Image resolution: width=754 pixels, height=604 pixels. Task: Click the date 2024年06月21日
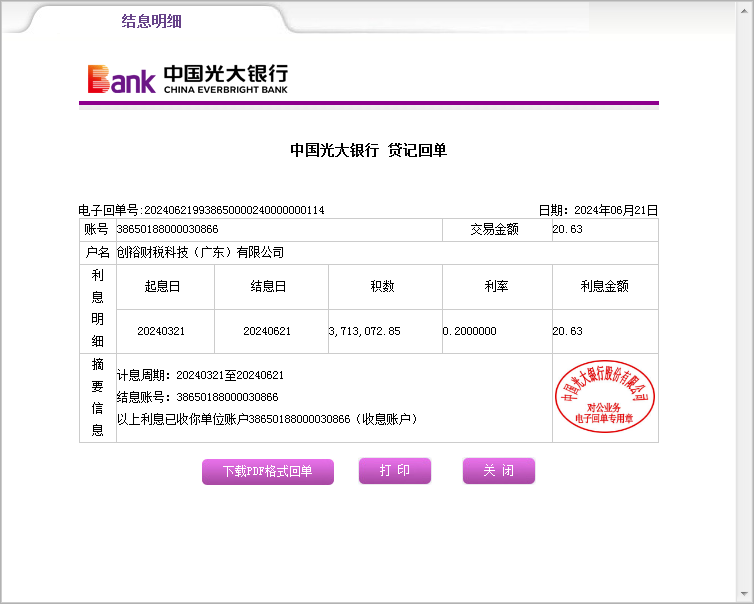616,210
